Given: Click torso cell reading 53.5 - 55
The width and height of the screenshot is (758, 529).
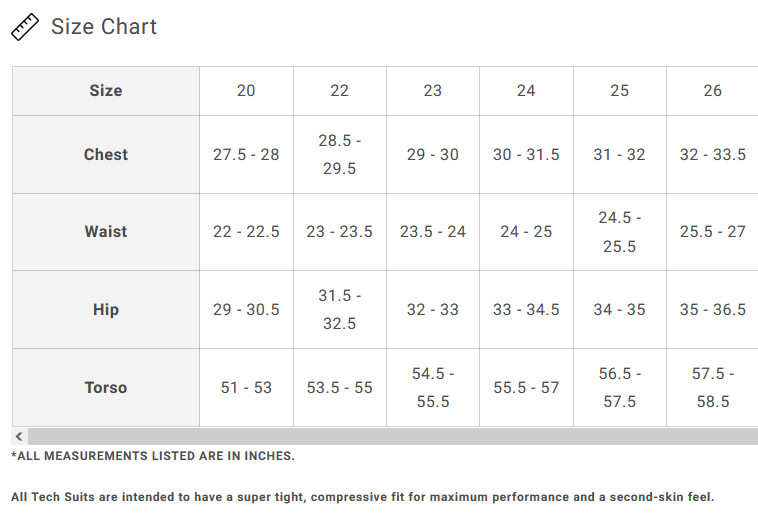Looking at the screenshot, I should tap(339, 388).
